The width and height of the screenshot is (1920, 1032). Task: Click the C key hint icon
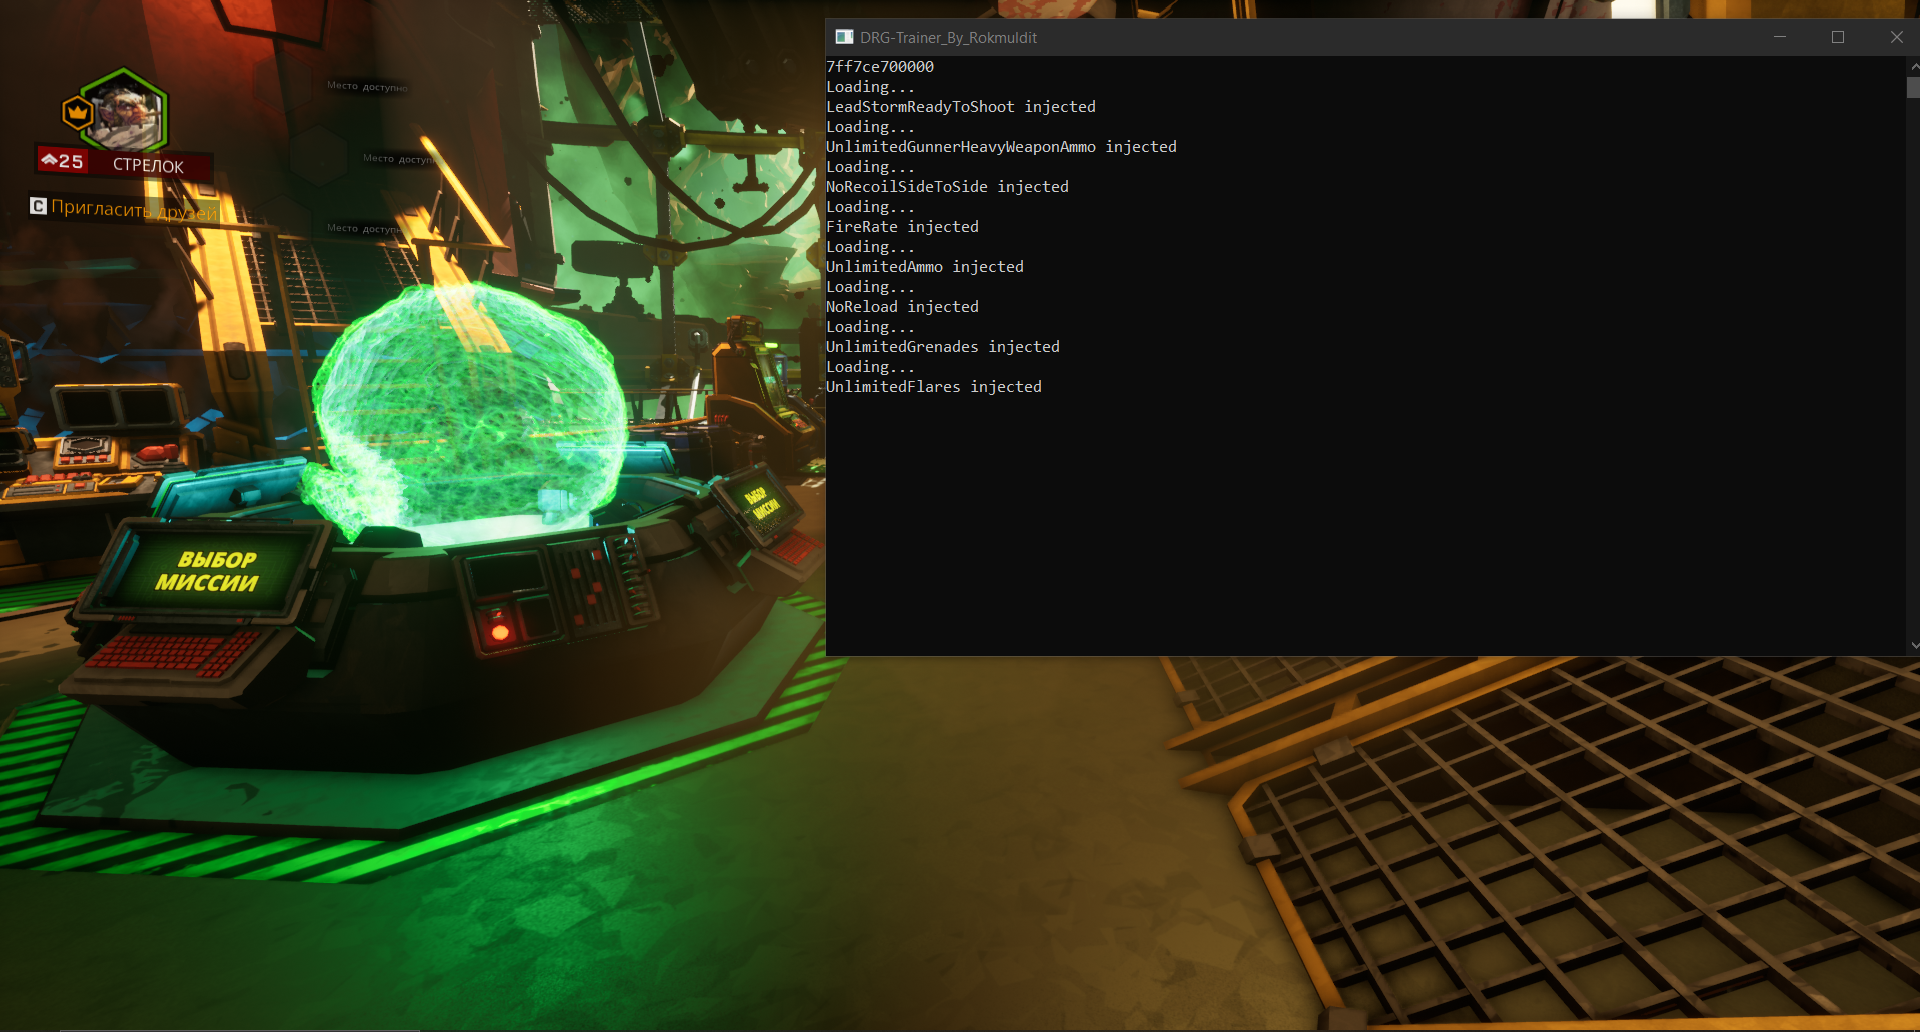coord(38,206)
